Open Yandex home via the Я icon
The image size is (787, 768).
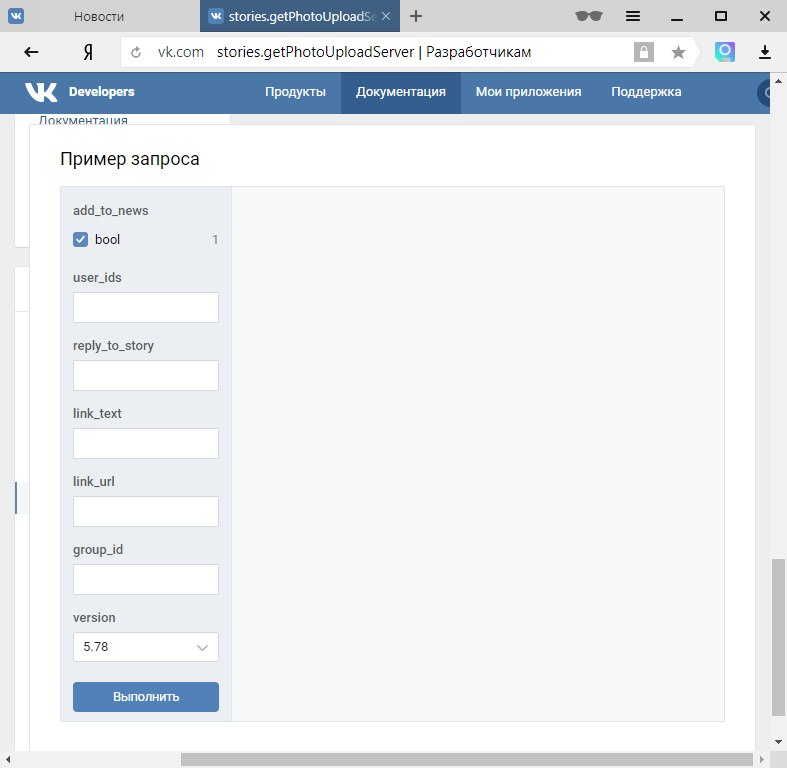88,52
